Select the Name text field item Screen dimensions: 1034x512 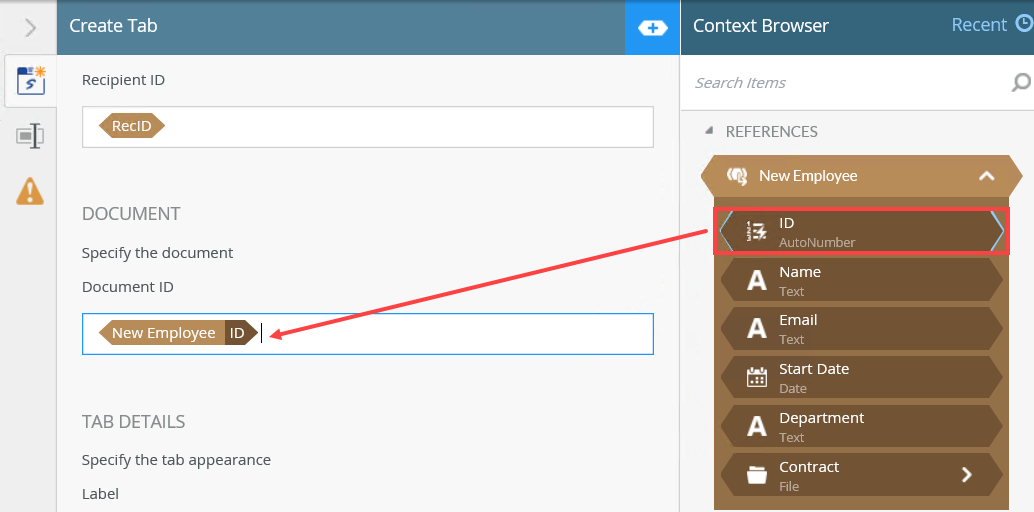coord(860,280)
